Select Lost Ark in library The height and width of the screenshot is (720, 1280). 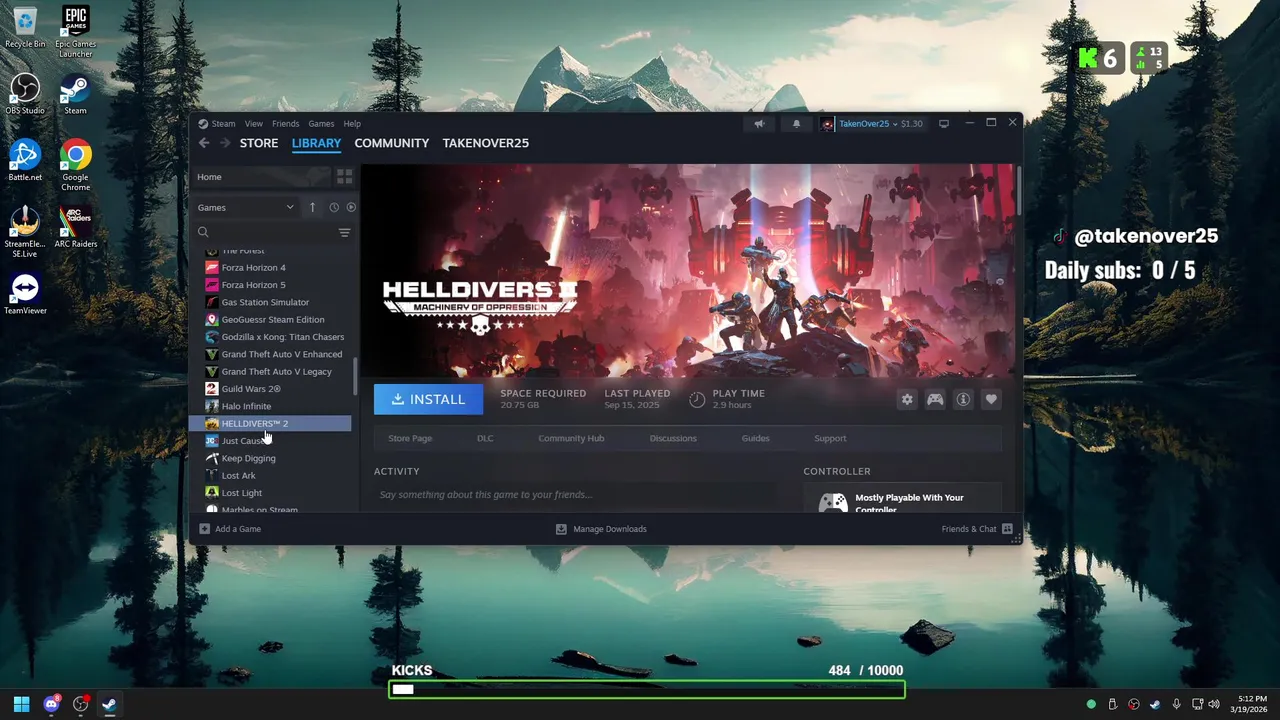tap(270, 476)
